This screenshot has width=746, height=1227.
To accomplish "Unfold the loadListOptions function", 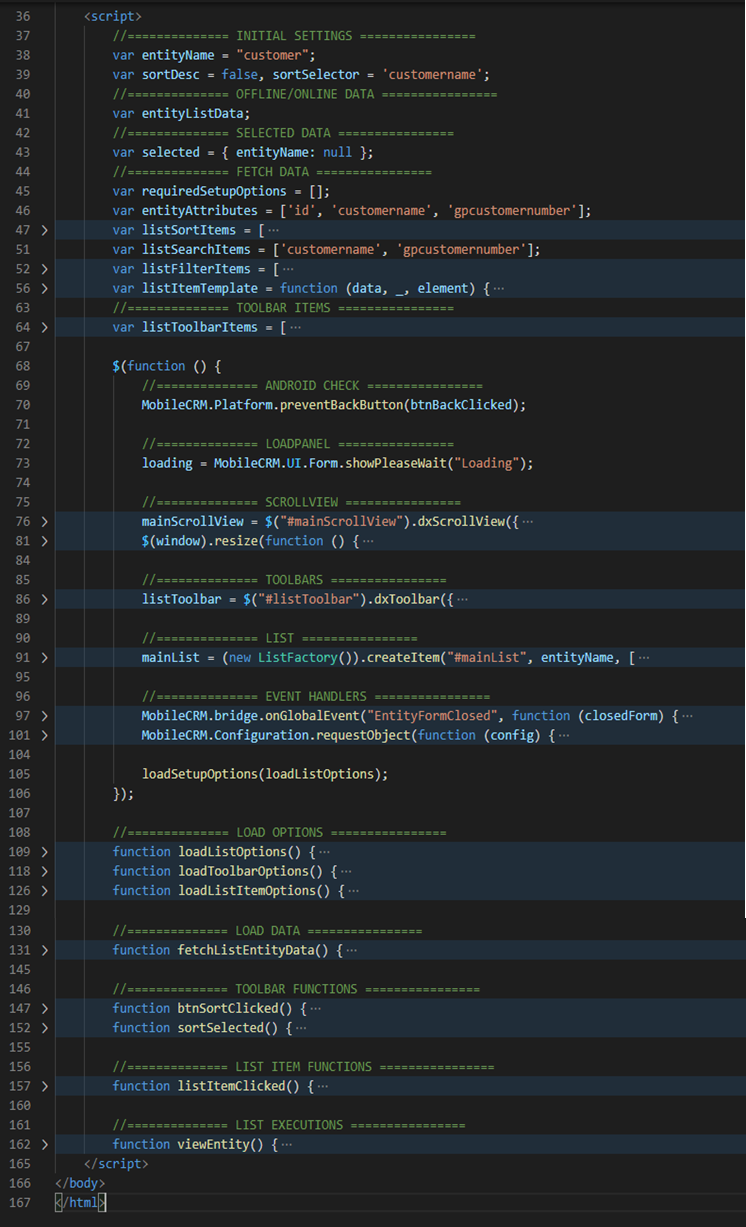I will [44, 852].
